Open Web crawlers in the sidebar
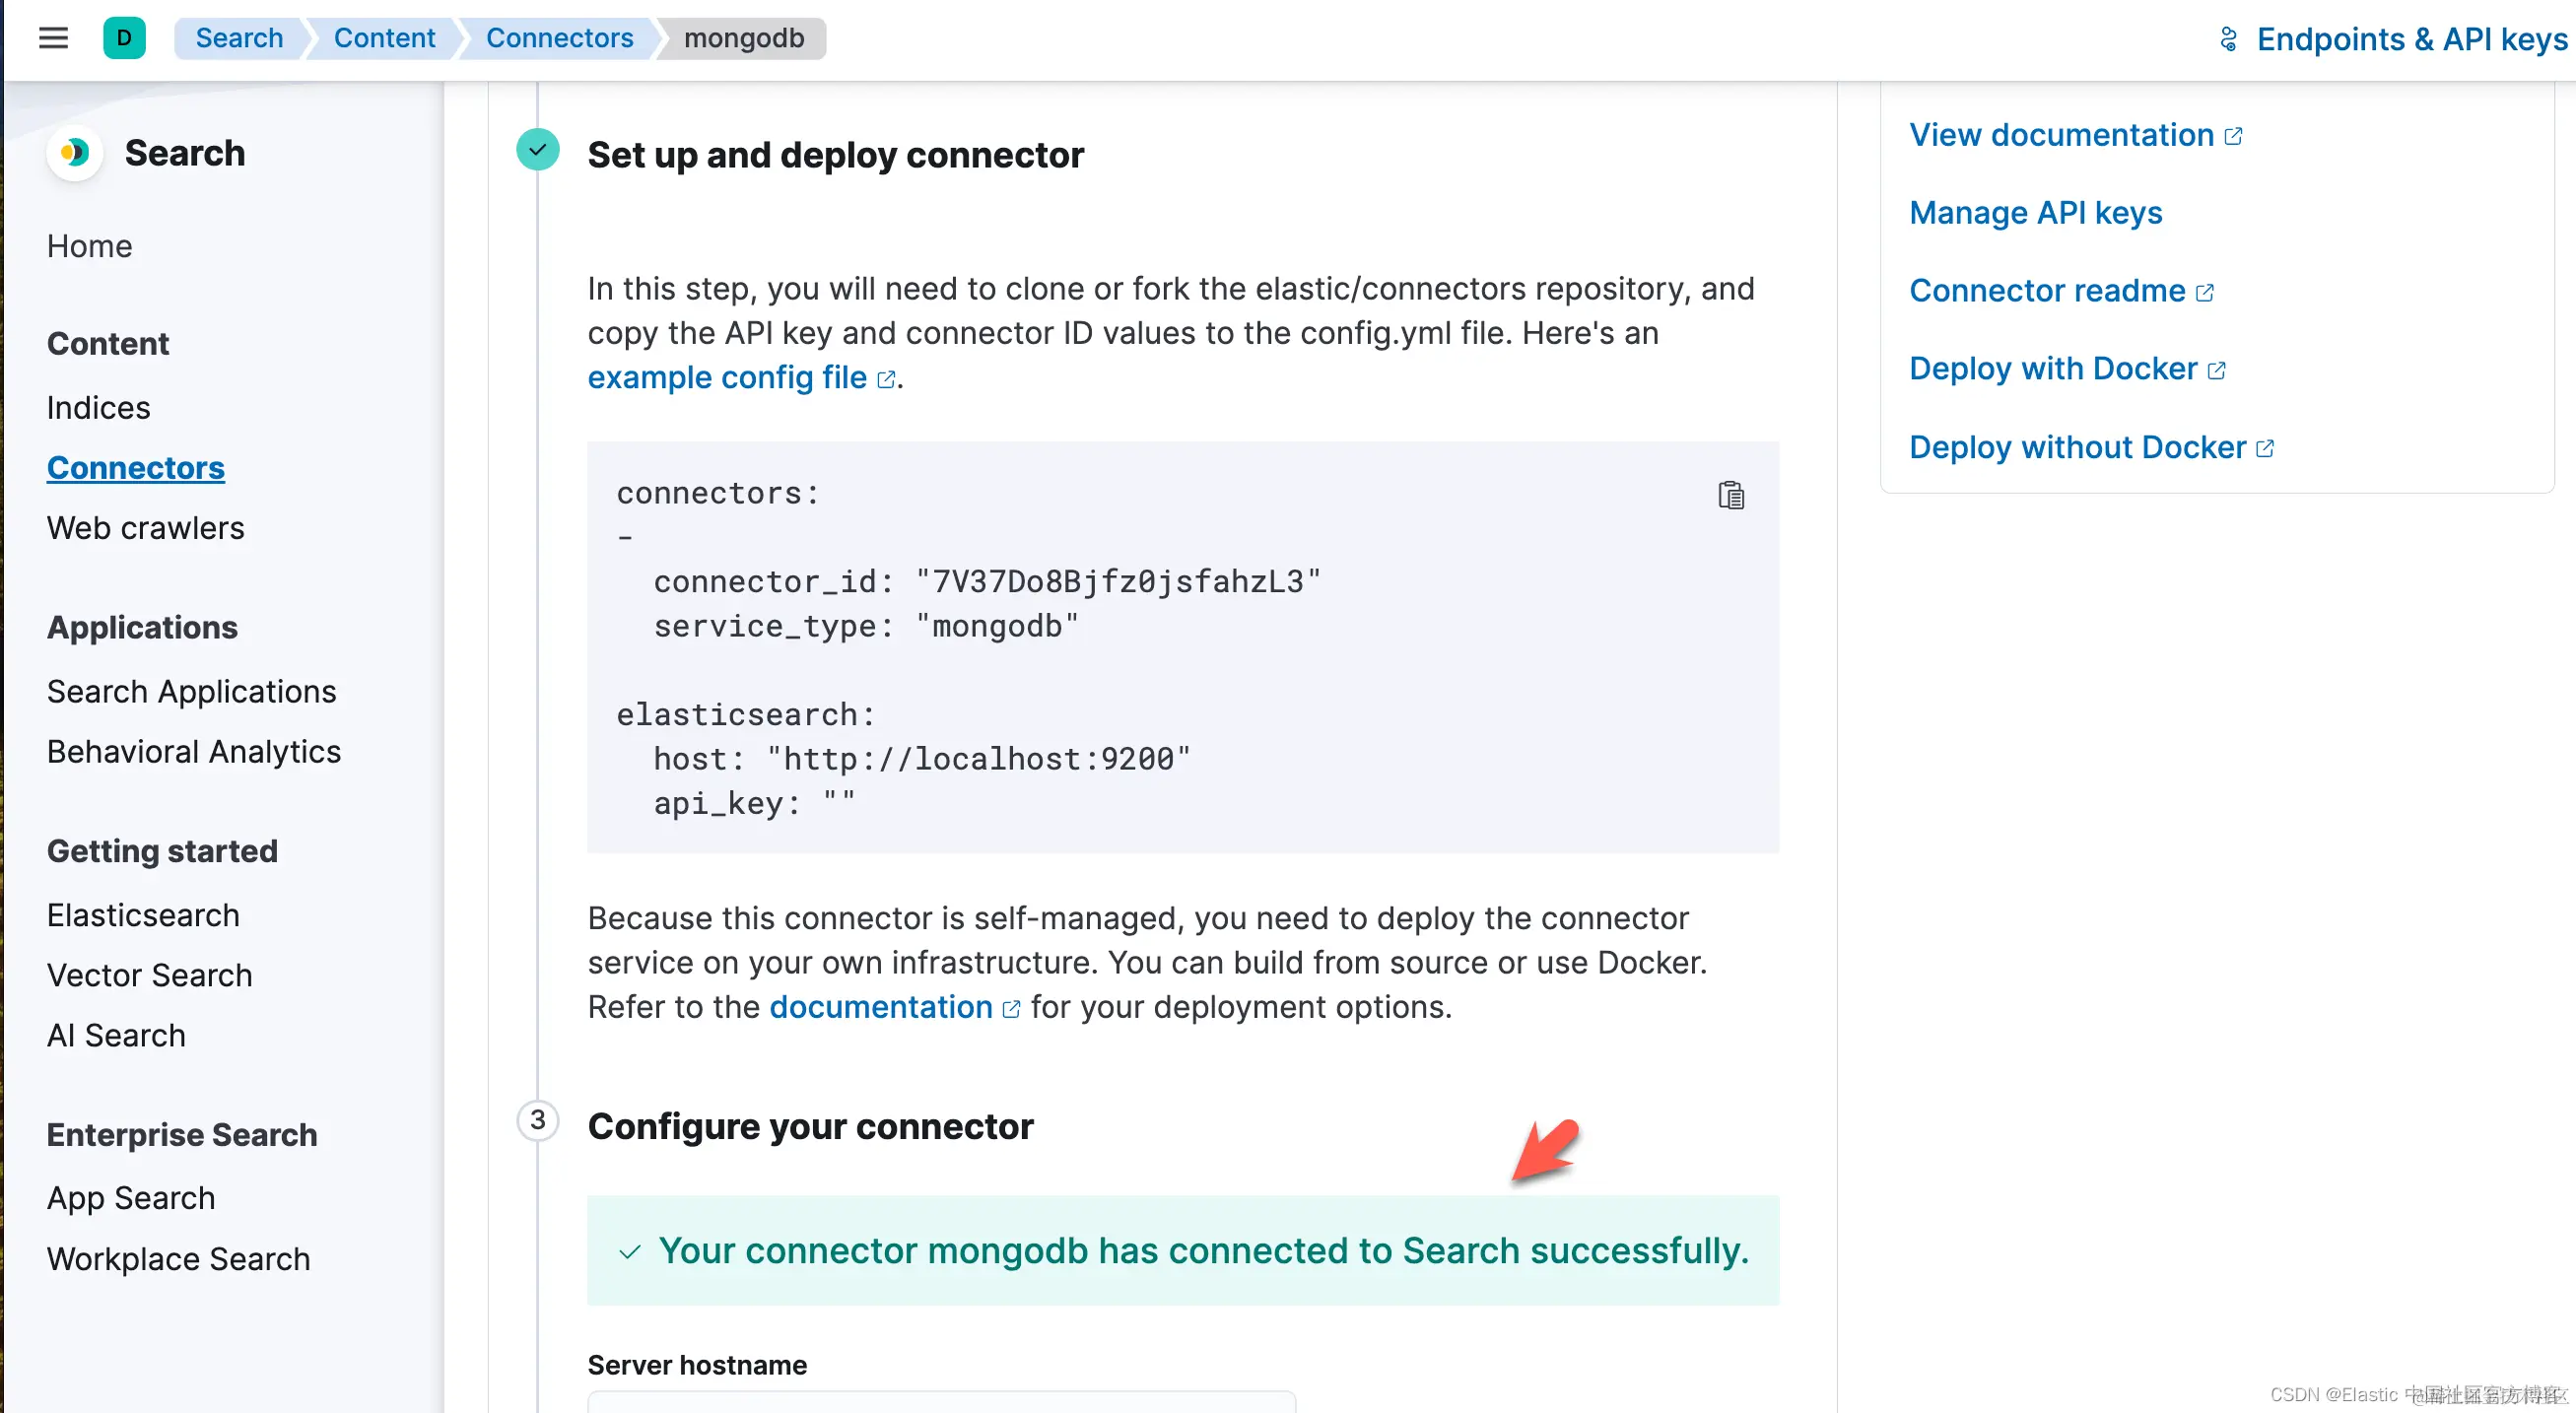 pos(145,527)
